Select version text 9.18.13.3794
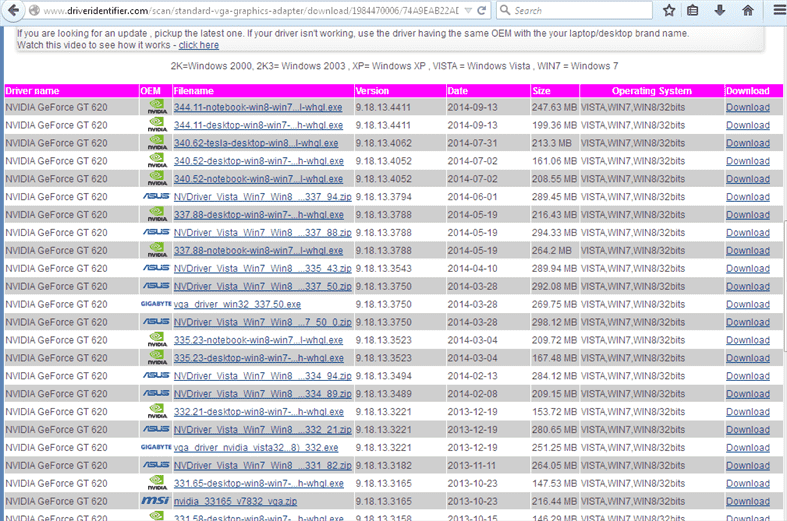The height and width of the screenshot is (521, 787). (383, 197)
